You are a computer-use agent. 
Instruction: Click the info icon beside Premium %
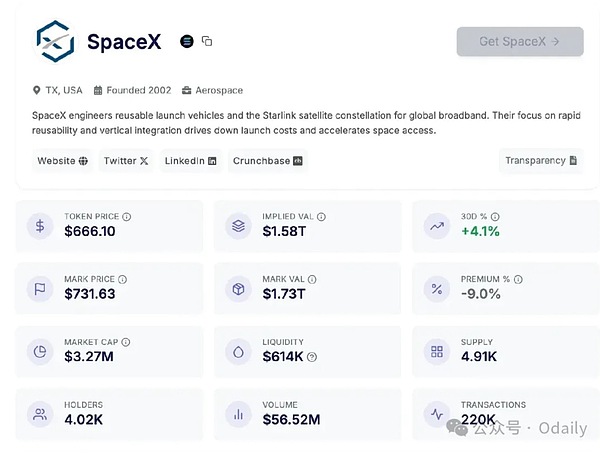click(516, 279)
